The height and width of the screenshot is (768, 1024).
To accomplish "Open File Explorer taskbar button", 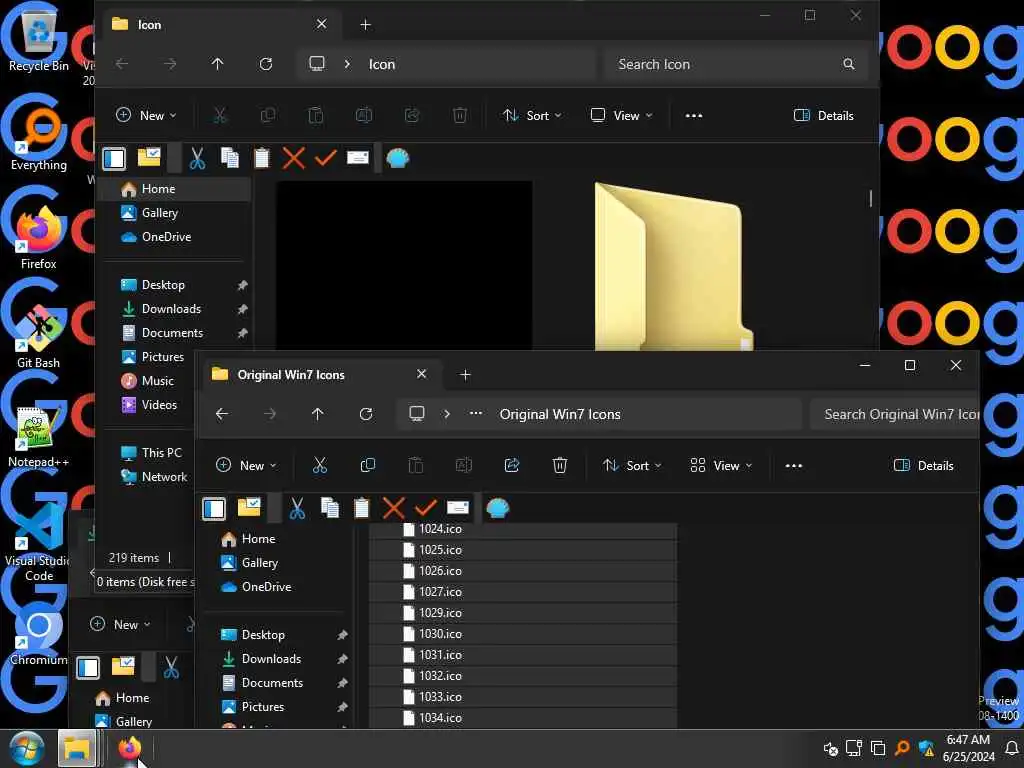I will click(x=77, y=748).
